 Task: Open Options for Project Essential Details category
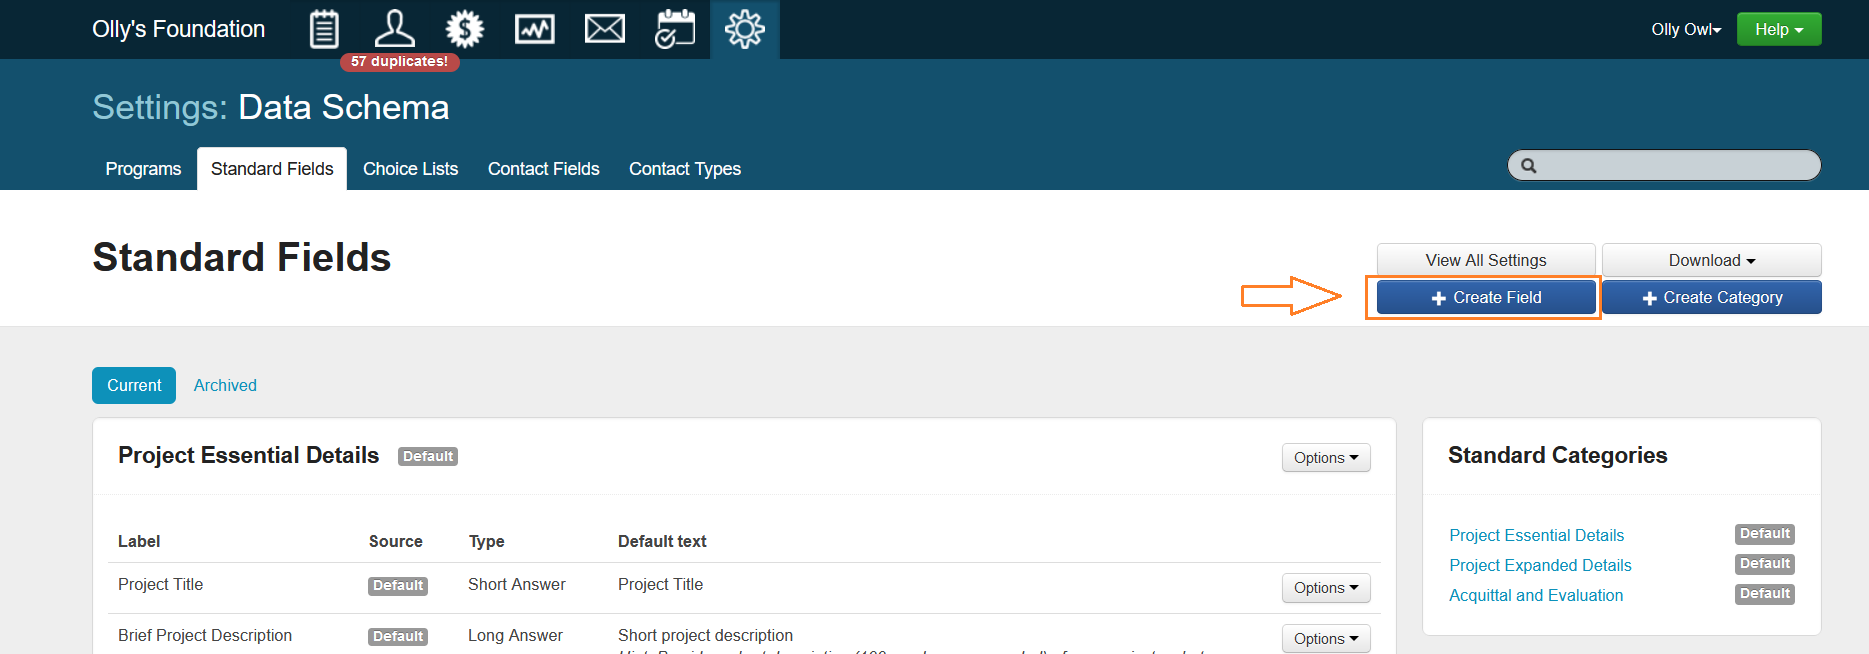coord(1326,458)
